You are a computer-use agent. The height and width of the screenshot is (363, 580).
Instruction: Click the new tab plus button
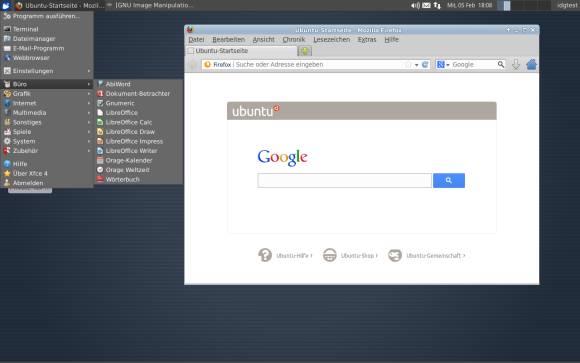(305, 51)
